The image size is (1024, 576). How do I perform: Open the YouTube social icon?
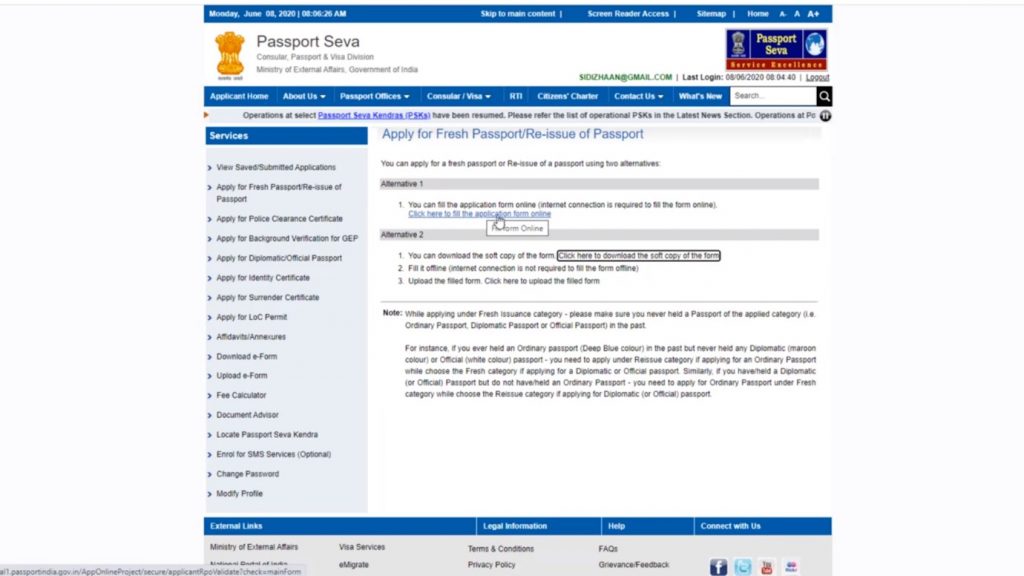coord(767,567)
